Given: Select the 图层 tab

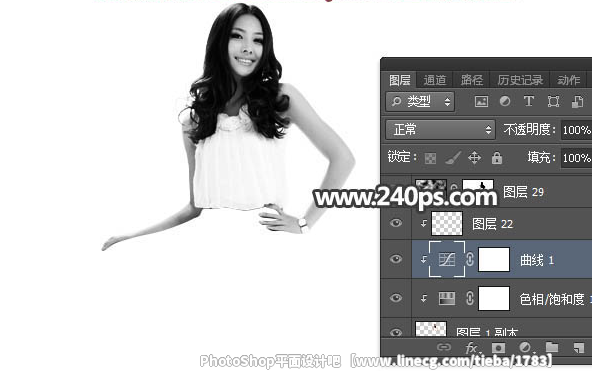Looking at the screenshot, I should [399, 80].
